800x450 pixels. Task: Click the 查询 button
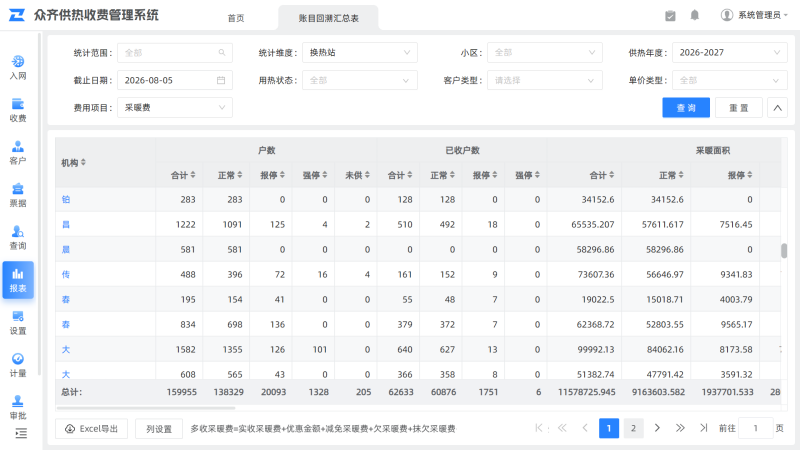click(x=686, y=108)
